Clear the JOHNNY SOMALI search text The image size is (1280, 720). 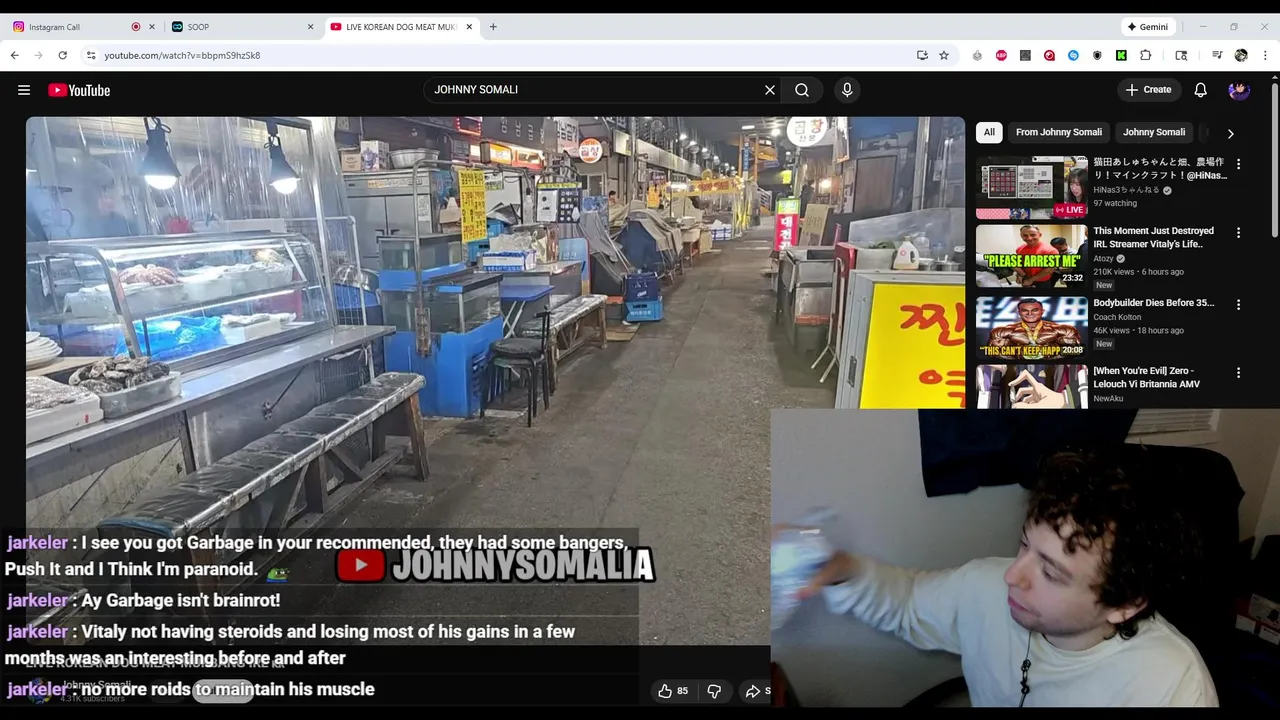pos(770,90)
